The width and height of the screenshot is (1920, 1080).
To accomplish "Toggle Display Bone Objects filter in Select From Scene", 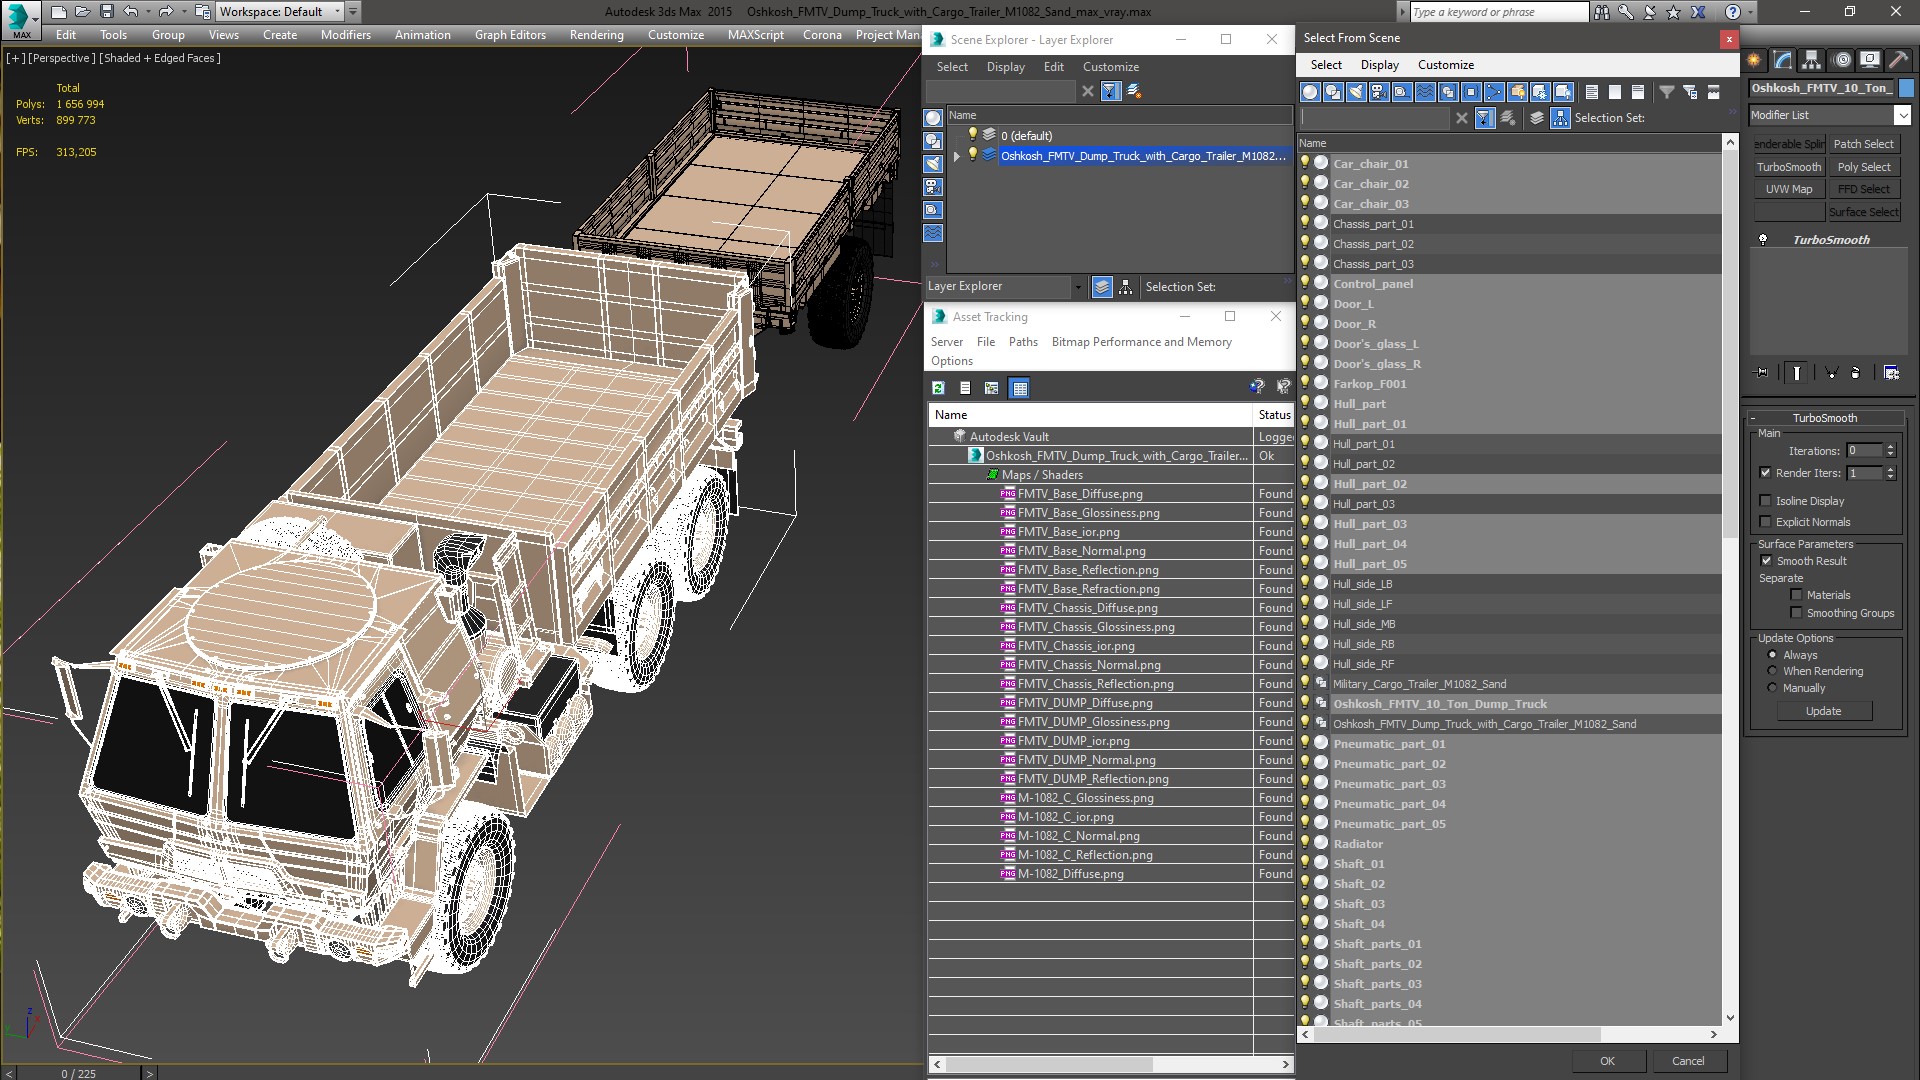I will coord(1494,92).
